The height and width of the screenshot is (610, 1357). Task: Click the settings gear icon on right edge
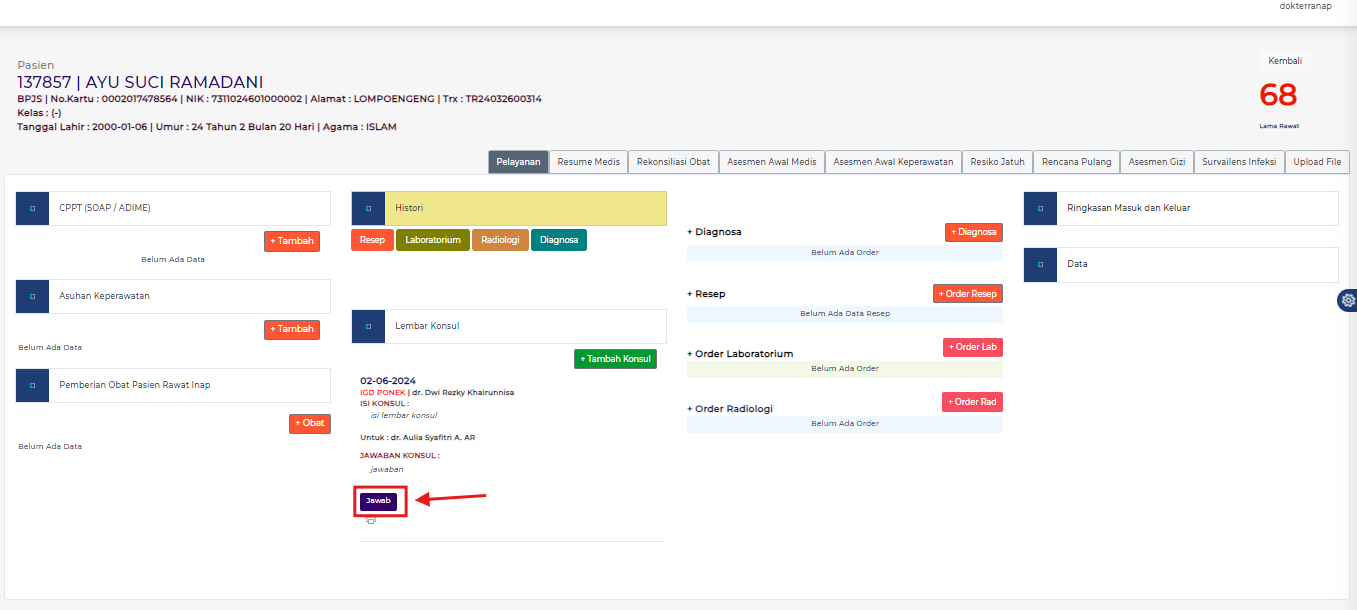(1348, 300)
